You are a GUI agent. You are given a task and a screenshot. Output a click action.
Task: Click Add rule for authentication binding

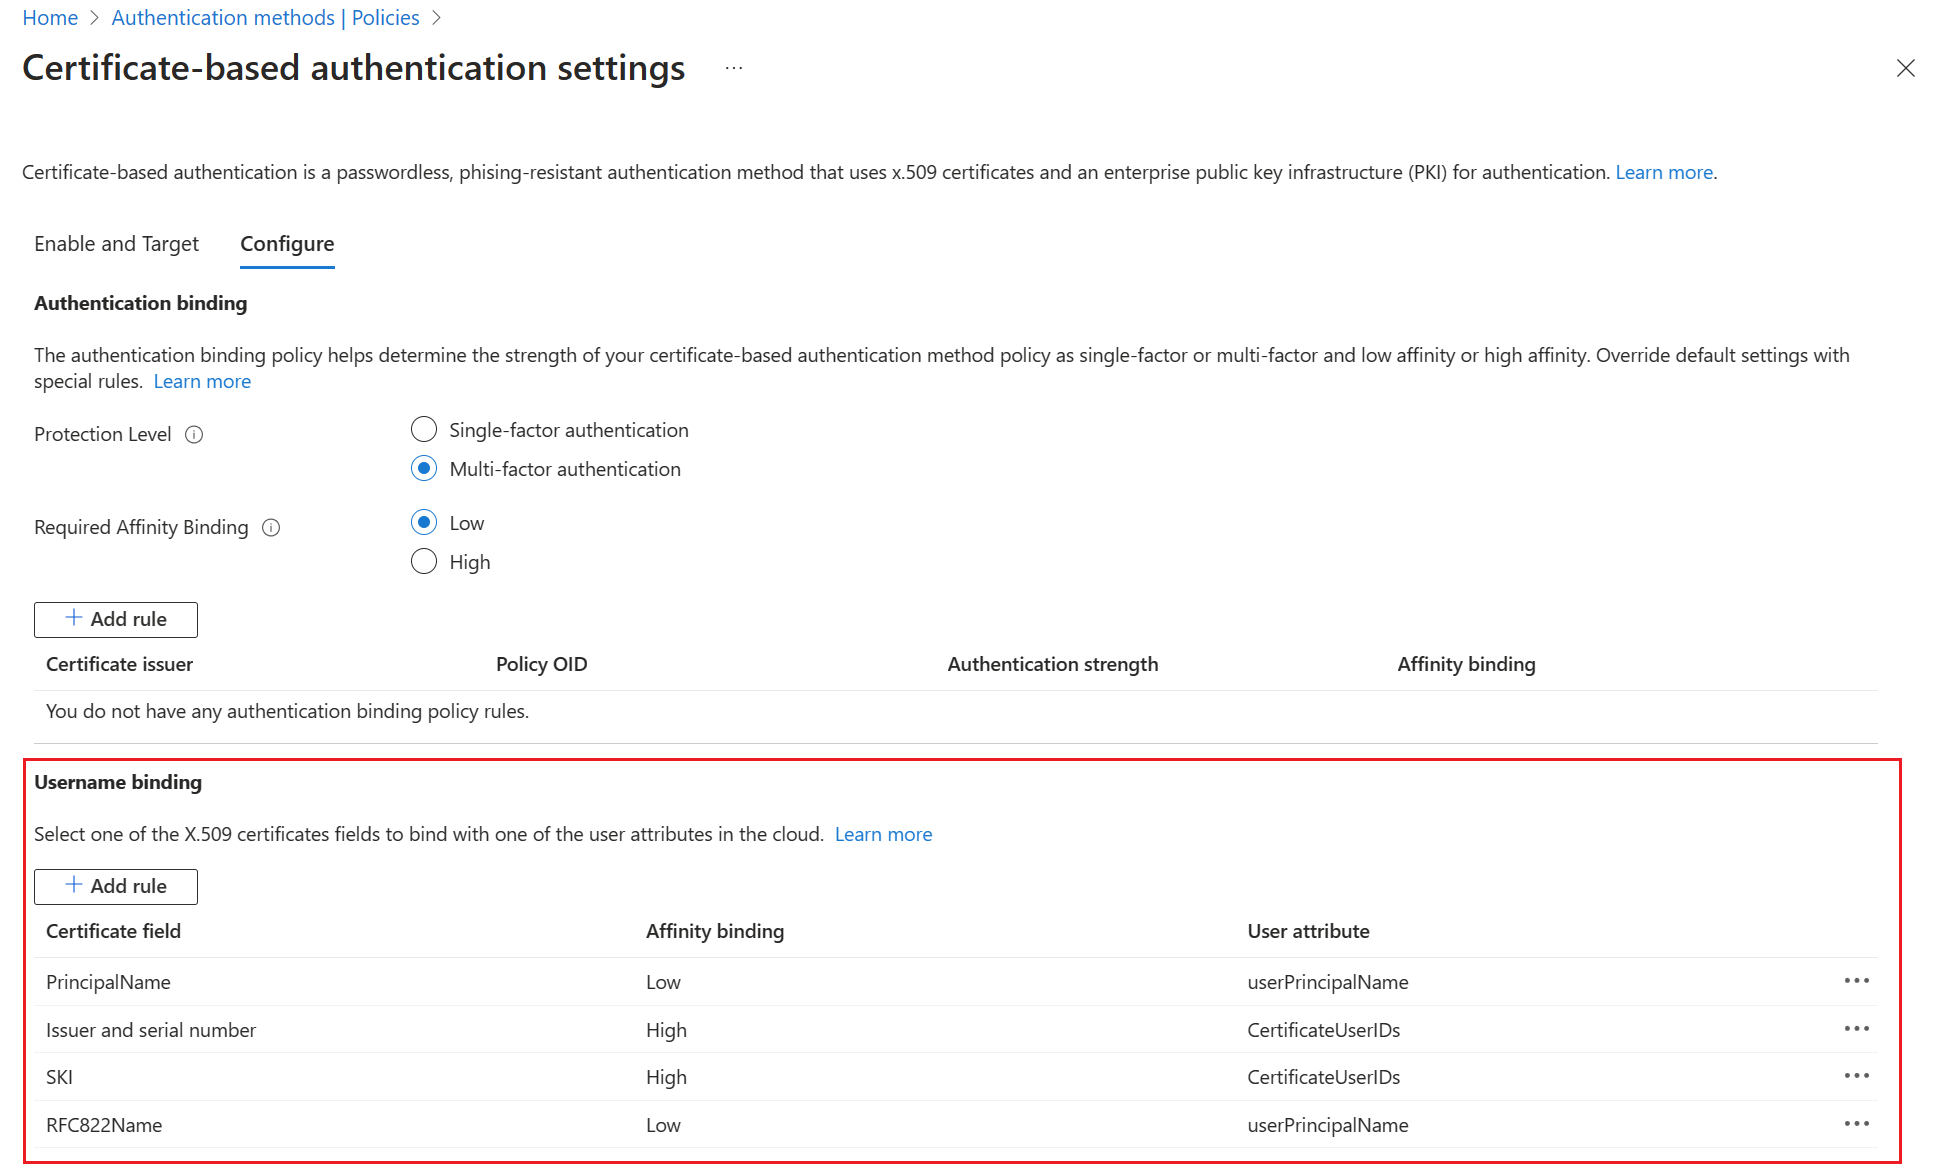point(115,619)
